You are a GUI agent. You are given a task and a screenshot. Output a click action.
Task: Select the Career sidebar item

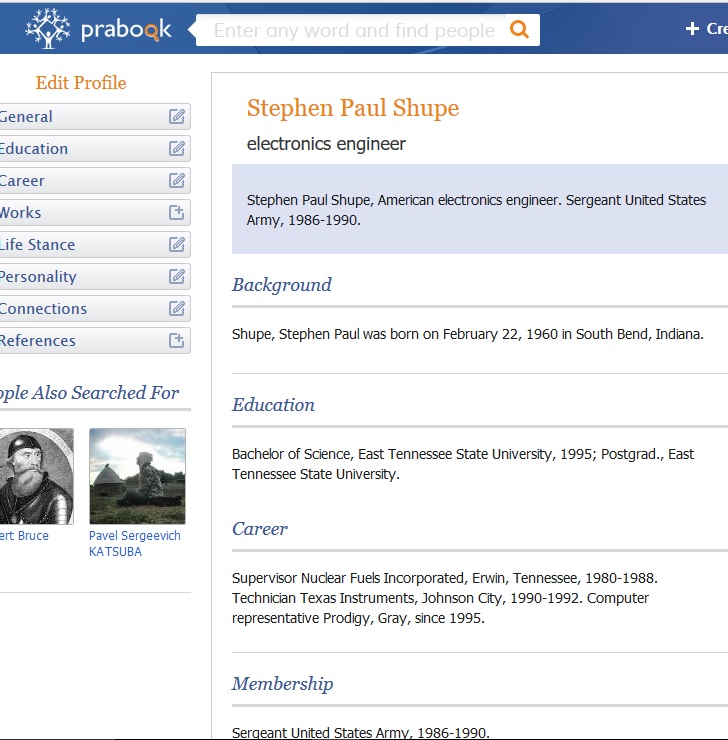[x=23, y=181]
